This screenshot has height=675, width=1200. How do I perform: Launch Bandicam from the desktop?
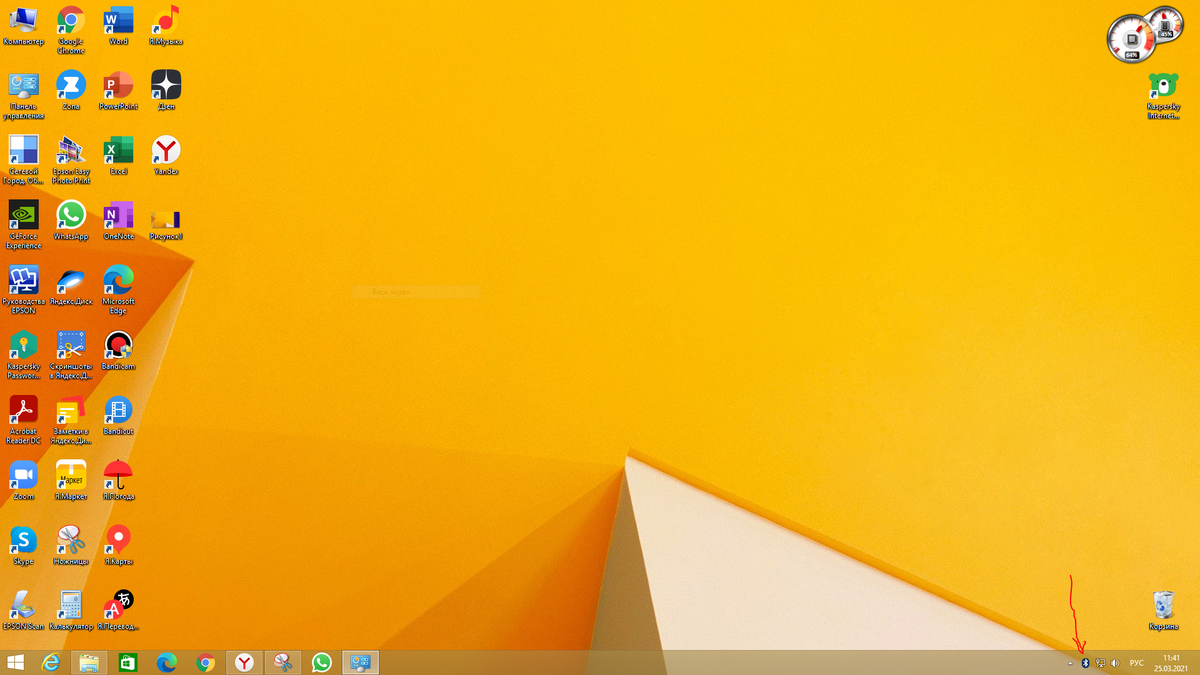click(118, 351)
